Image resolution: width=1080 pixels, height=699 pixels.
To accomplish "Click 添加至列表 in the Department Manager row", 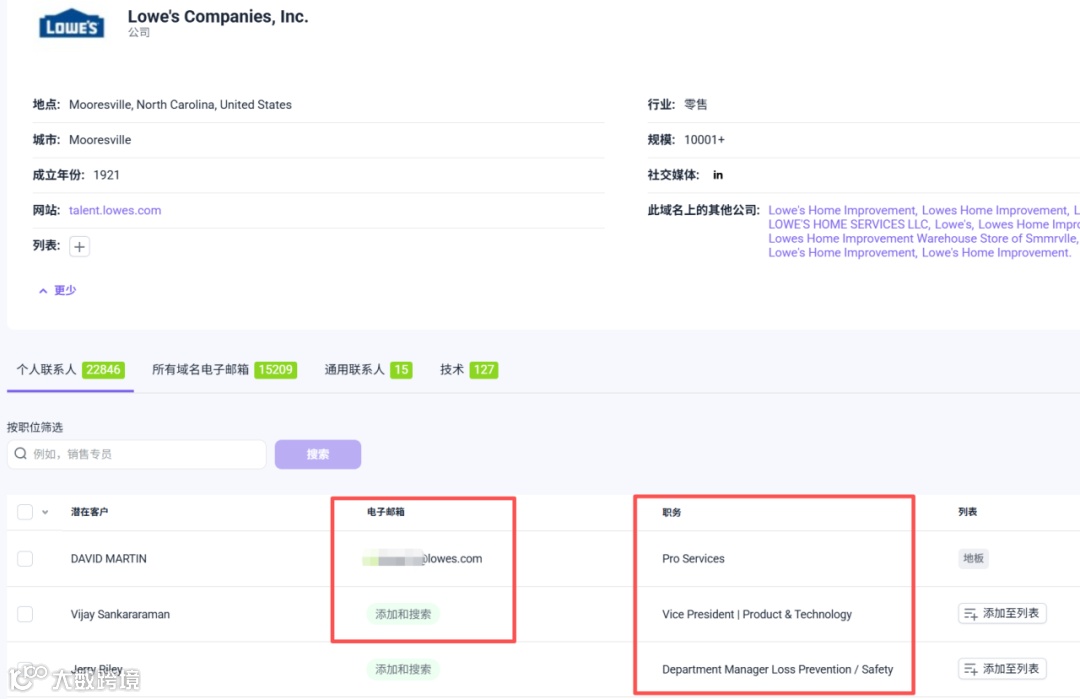I will click(x=1002, y=669).
